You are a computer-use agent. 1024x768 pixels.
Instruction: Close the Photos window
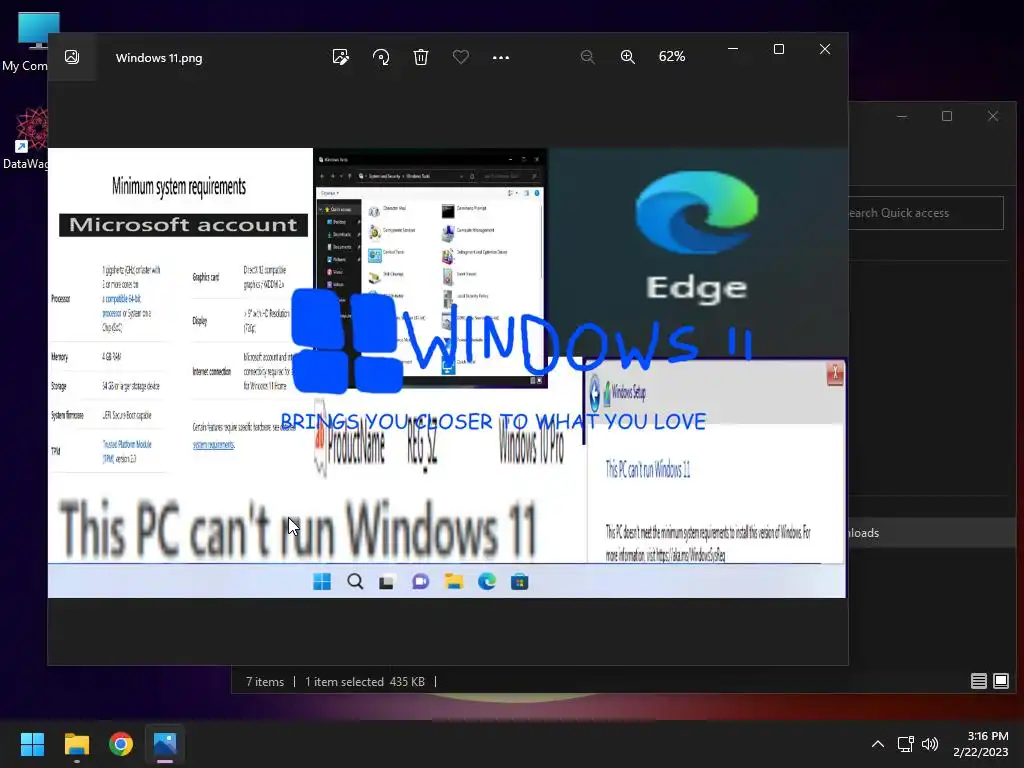coord(825,49)
